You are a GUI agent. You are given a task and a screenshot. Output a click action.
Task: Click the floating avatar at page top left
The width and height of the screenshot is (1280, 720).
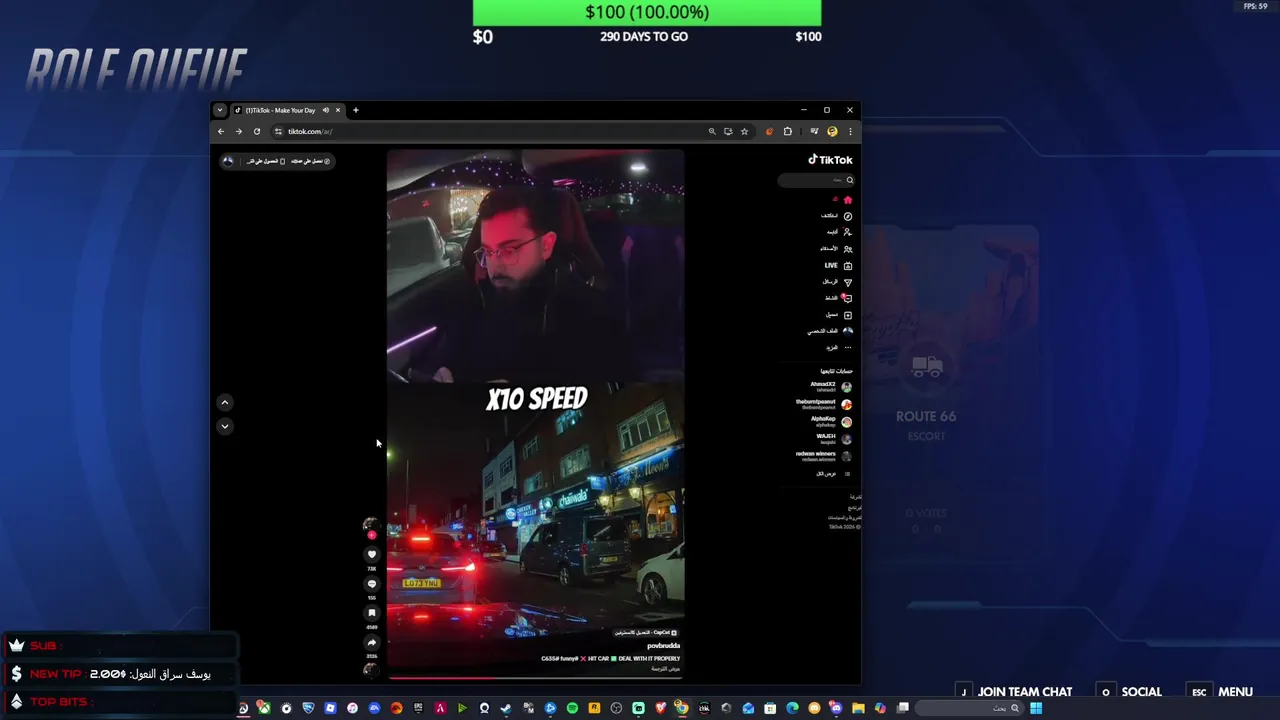pyautogui.click(x=228, y=161)
